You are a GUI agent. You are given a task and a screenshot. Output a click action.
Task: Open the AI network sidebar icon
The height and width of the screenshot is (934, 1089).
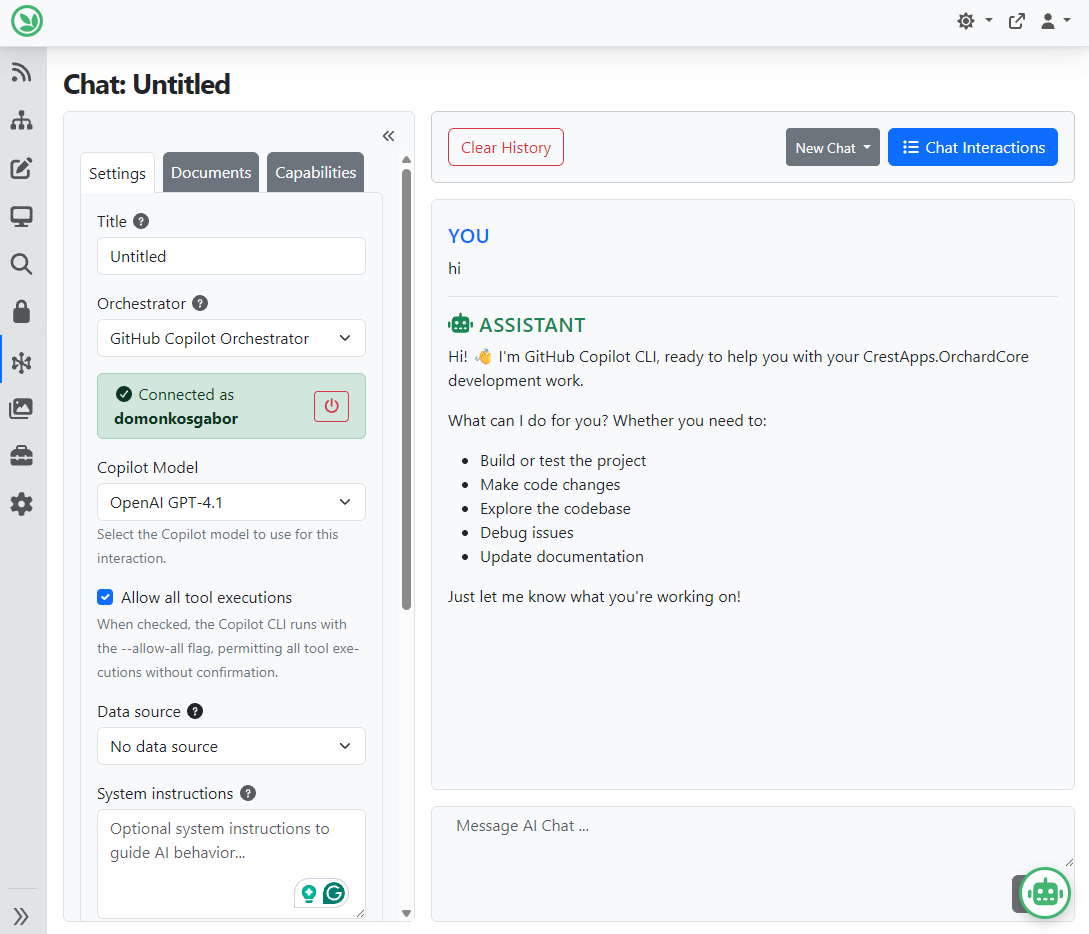(x=22, y=362)
